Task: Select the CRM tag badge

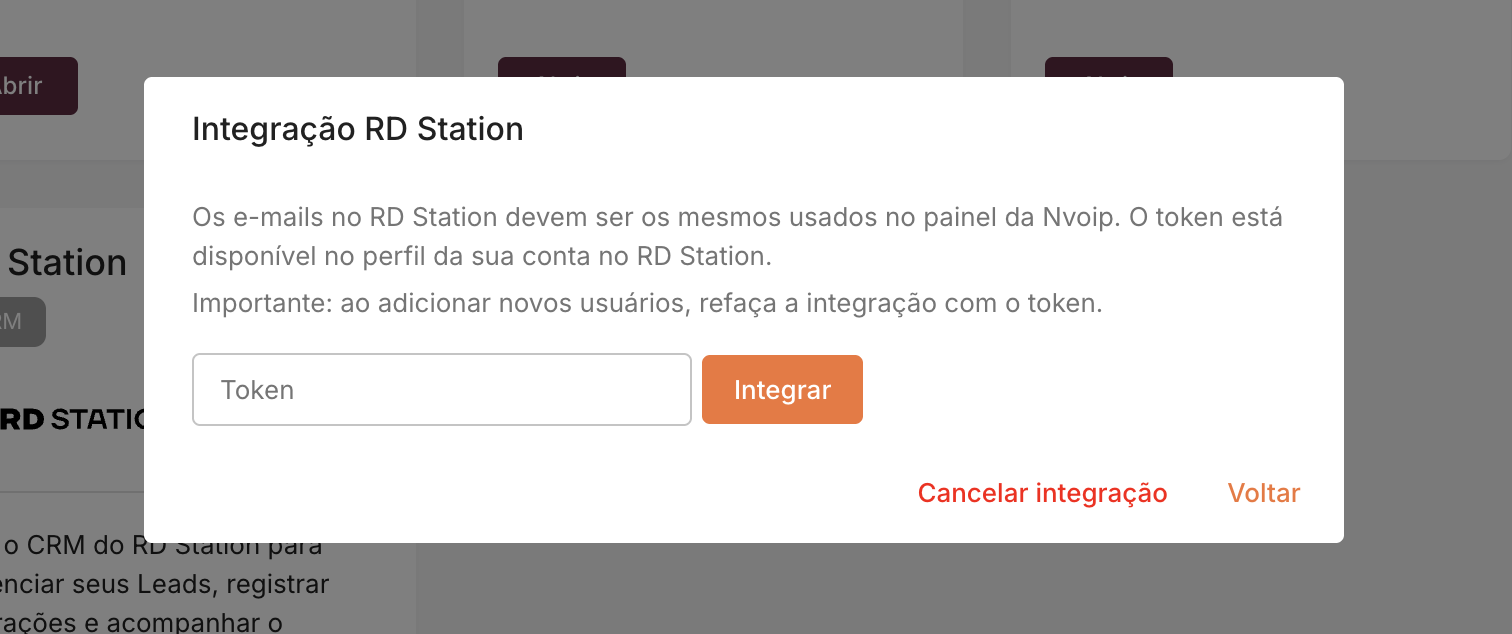Action: (20, 322)
